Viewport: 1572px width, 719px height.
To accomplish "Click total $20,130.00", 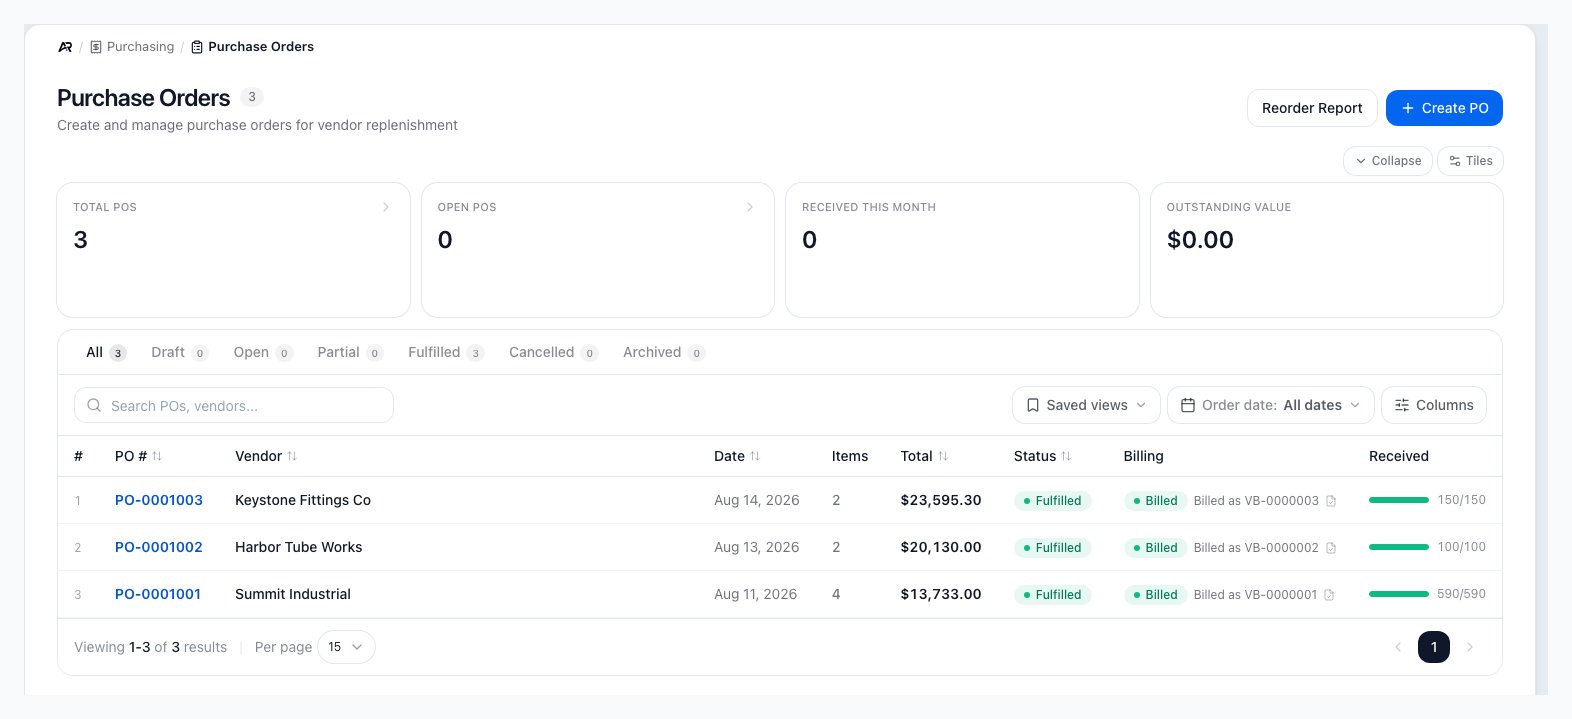I will point(941,547).
